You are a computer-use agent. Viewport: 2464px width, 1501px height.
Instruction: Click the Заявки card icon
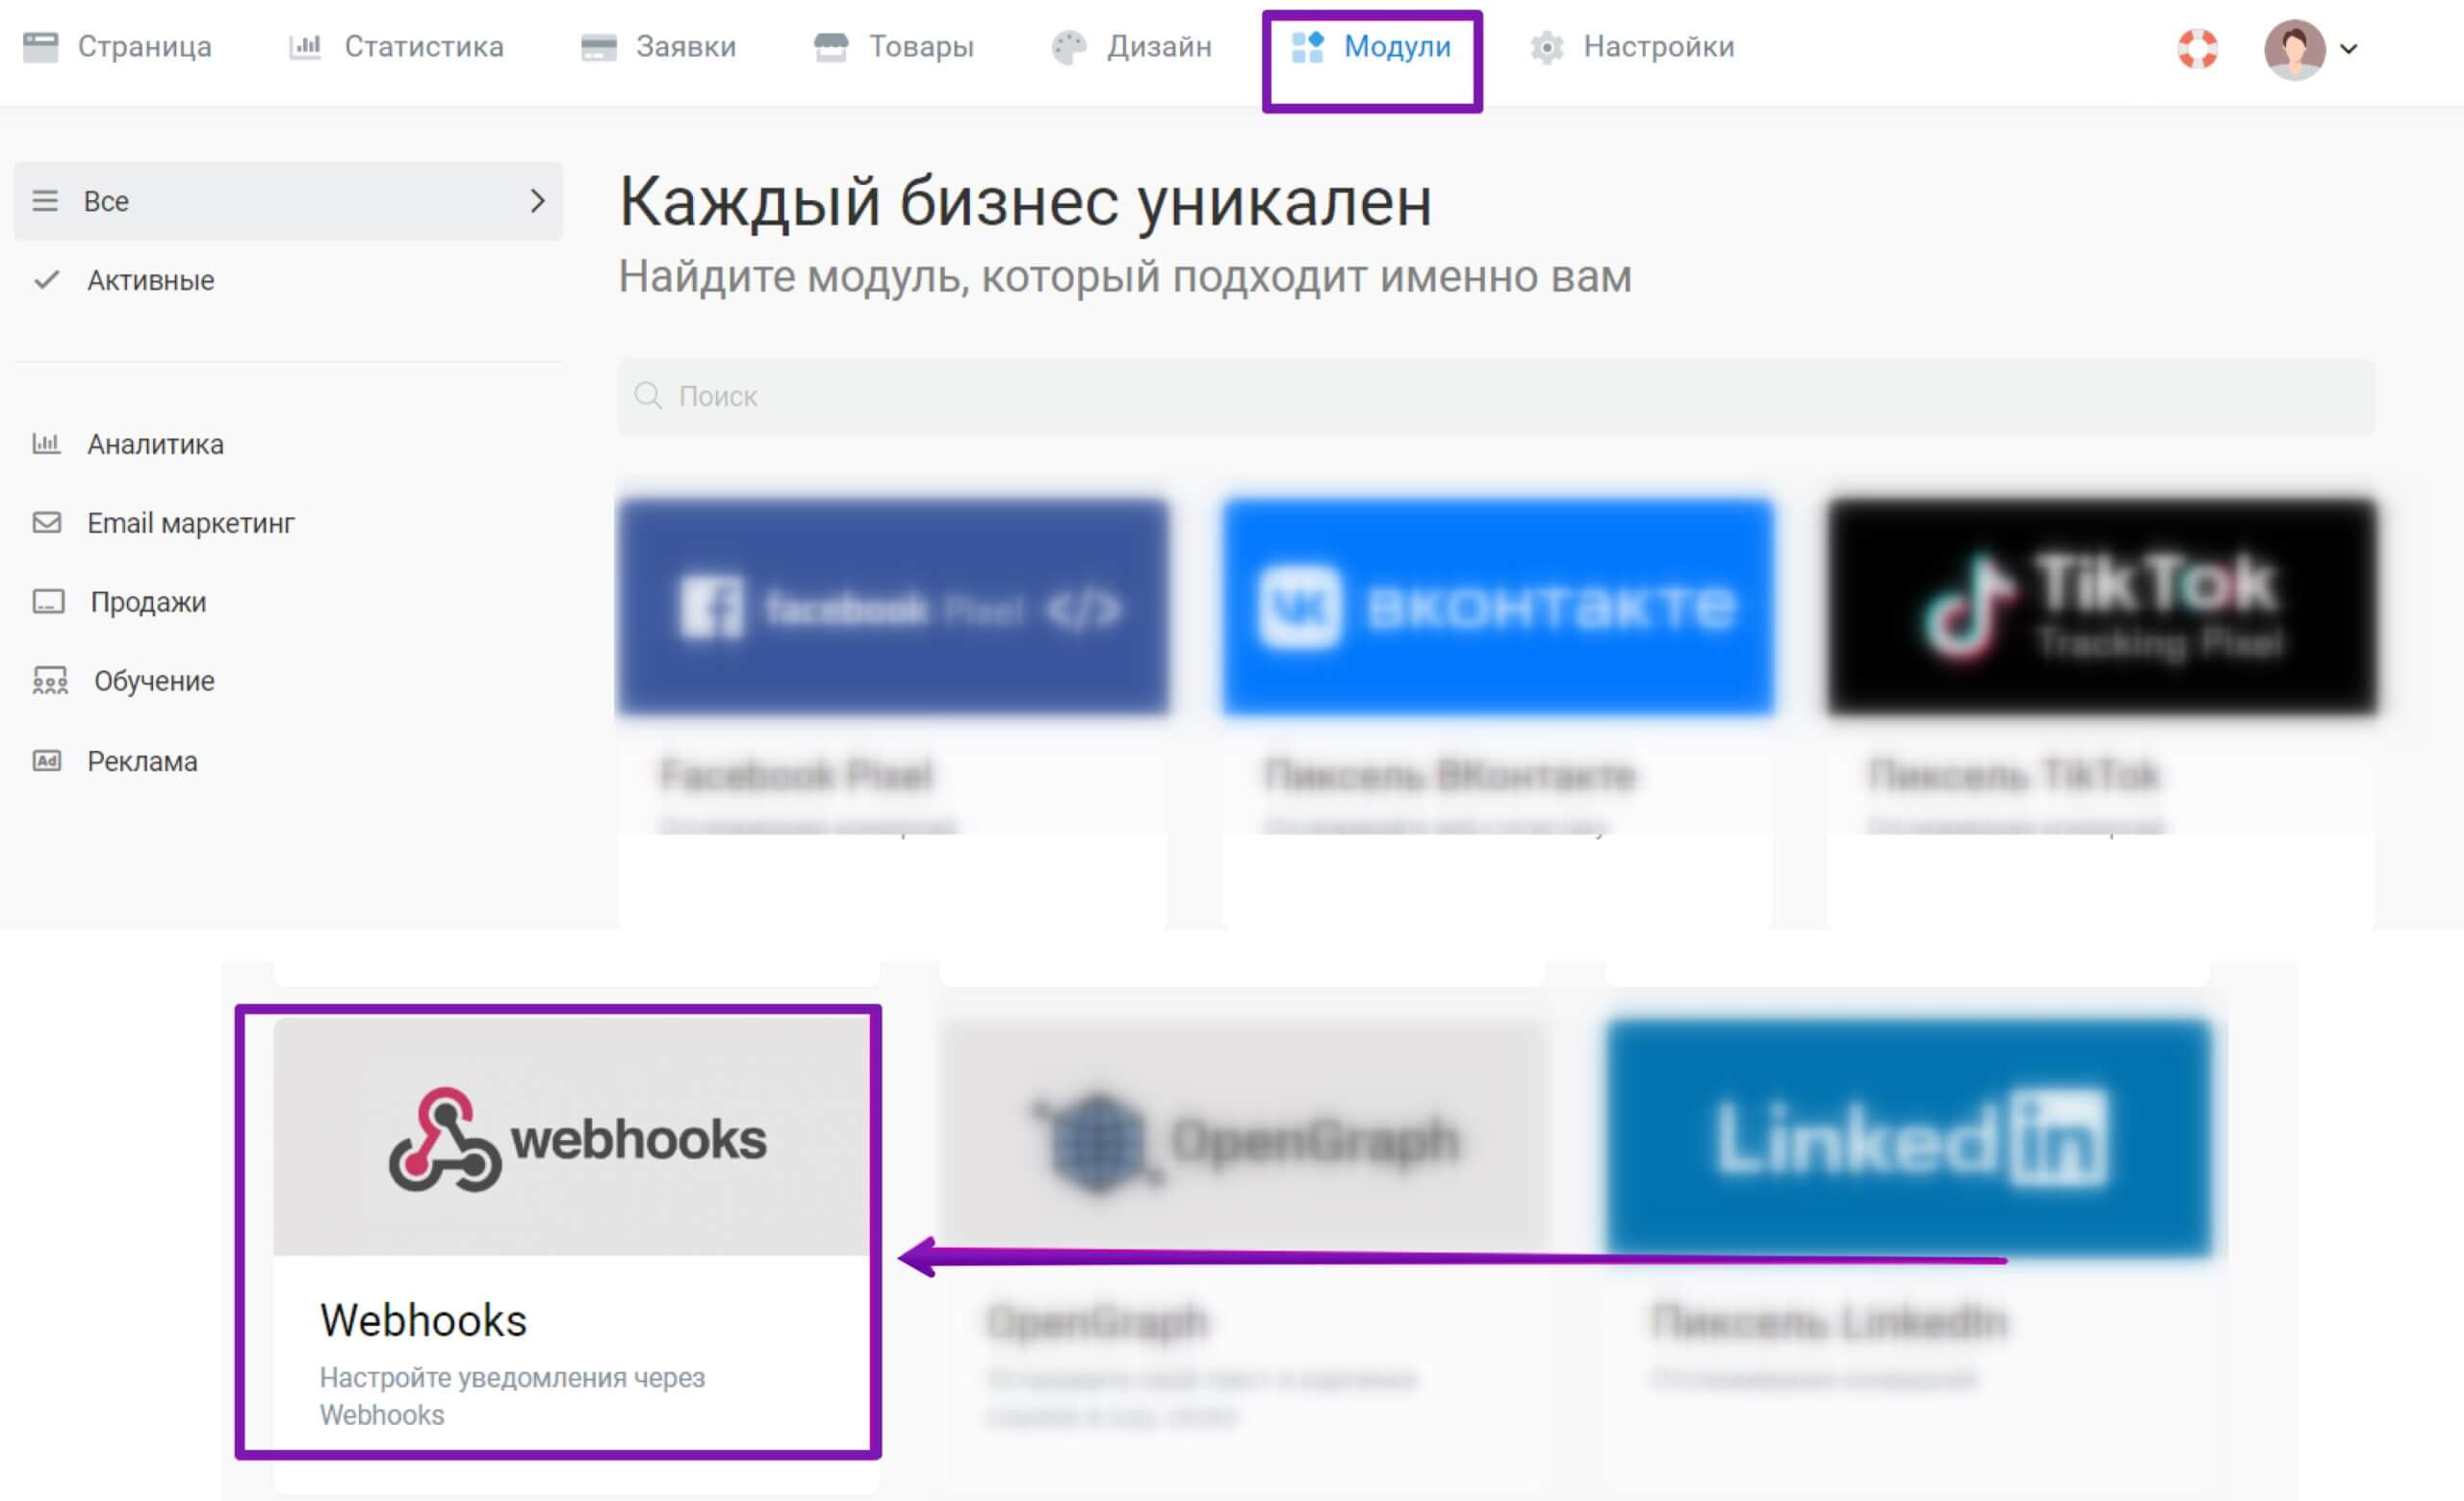point(599,48)
